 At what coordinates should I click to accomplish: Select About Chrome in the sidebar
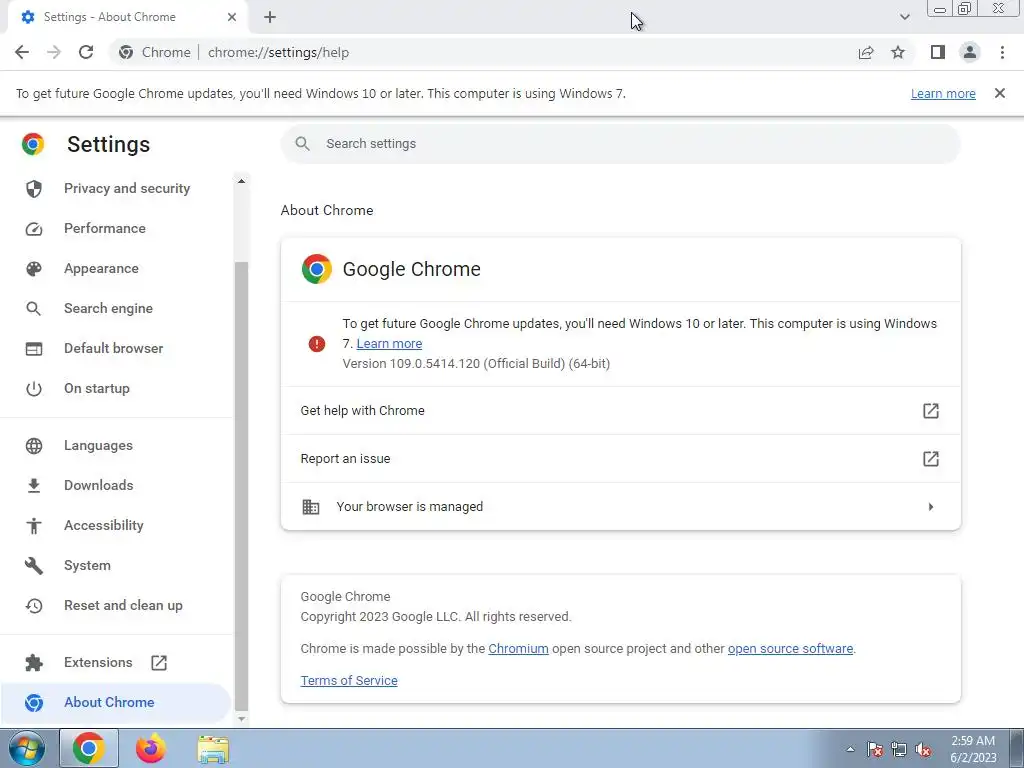pos(116,702)
